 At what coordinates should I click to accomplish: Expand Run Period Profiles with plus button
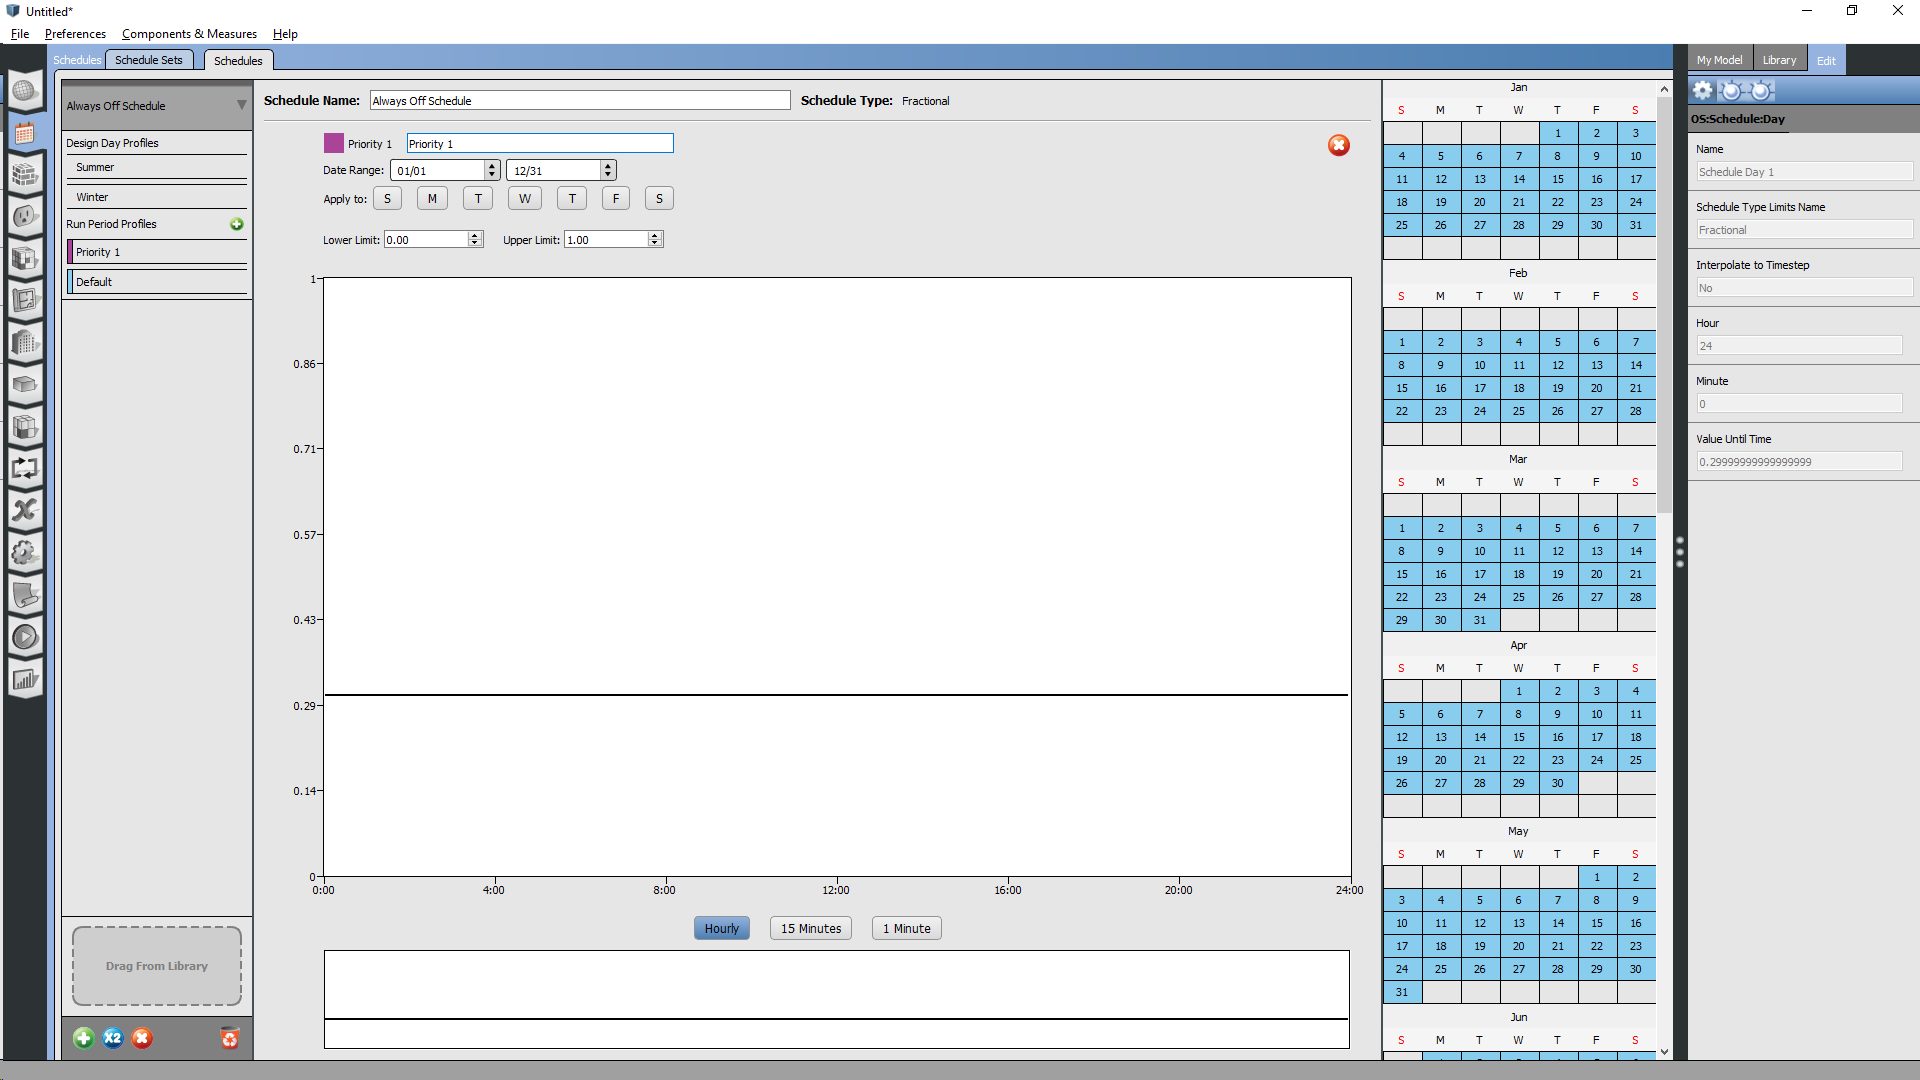[237, 224]
